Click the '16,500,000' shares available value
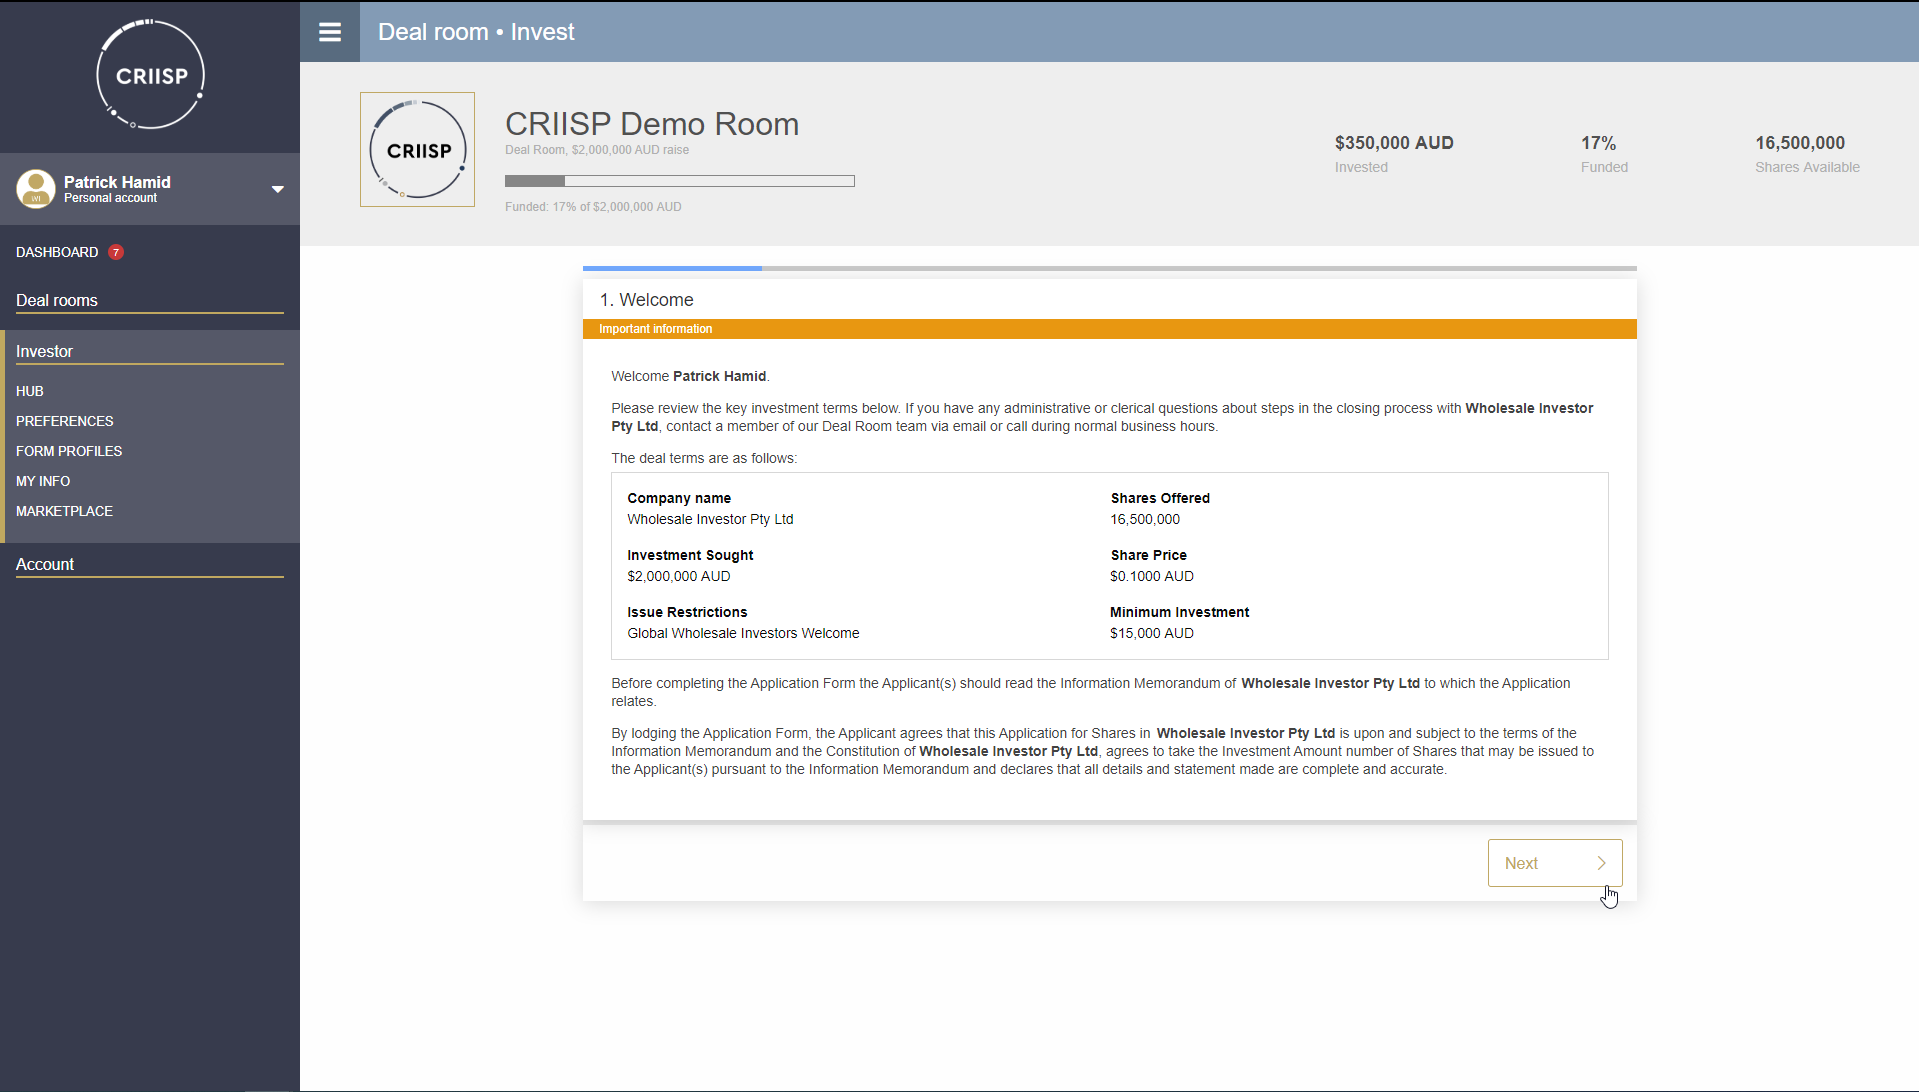Image resolution: width=1919 pixels, height=1092 pixels. (x=1800, y=143)
